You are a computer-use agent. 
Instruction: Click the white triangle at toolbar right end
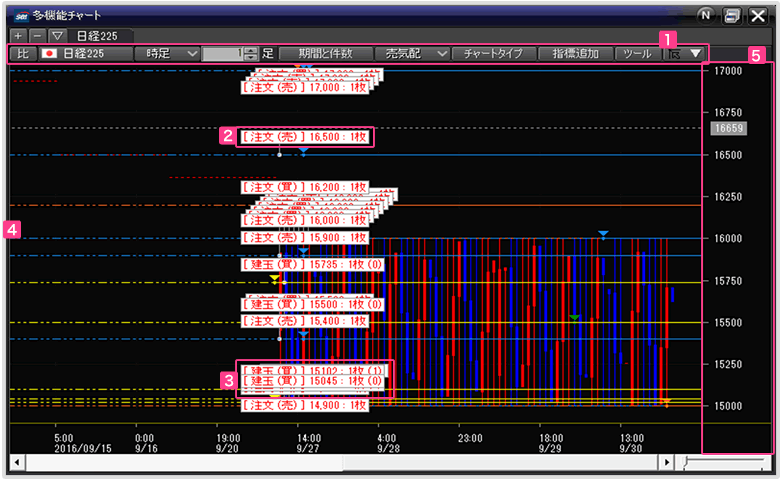coord(695,54)
